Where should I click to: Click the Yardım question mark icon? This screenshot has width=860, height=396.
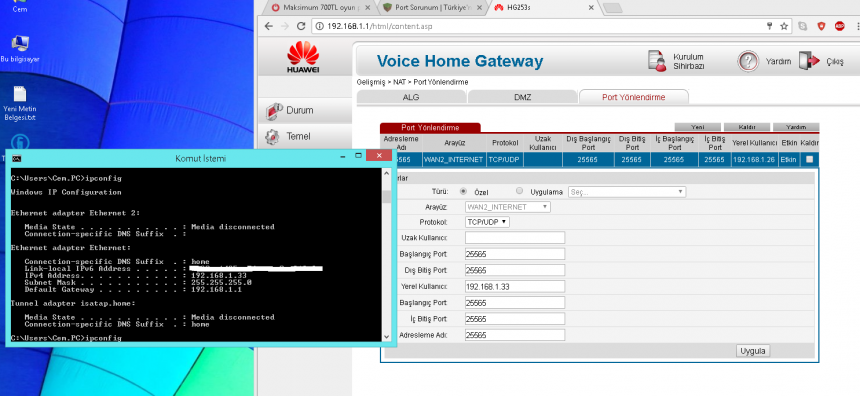tap(748, 61)
